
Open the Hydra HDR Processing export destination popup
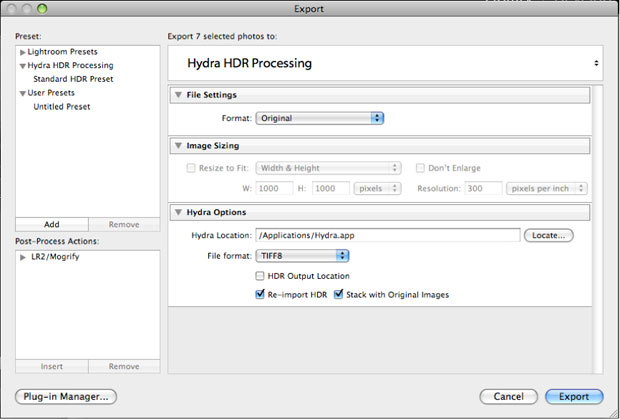coord(386,63)
